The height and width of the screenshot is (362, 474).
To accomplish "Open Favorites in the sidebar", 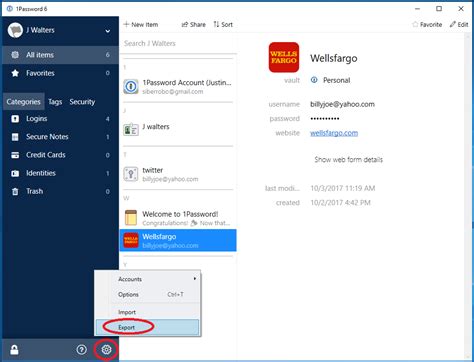I will [x=60, y=73].
